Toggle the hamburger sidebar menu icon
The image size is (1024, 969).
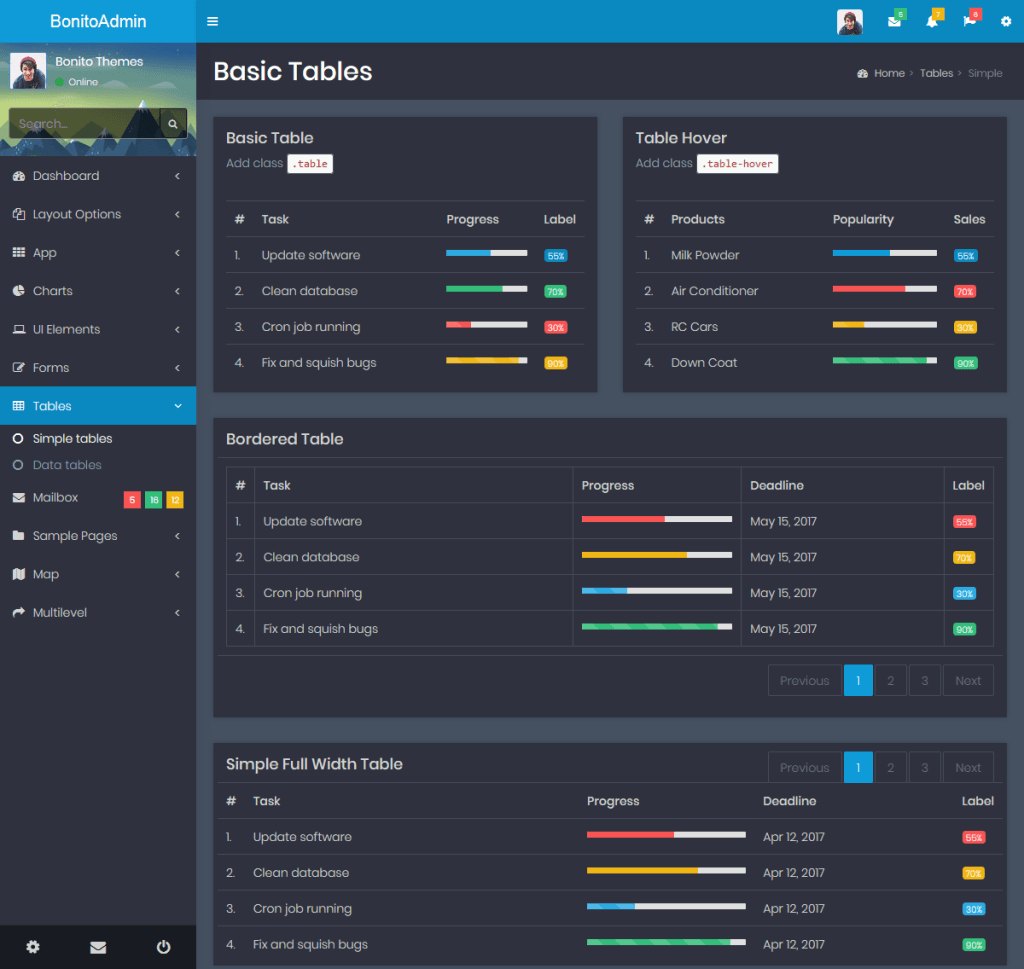click(212, 22)
